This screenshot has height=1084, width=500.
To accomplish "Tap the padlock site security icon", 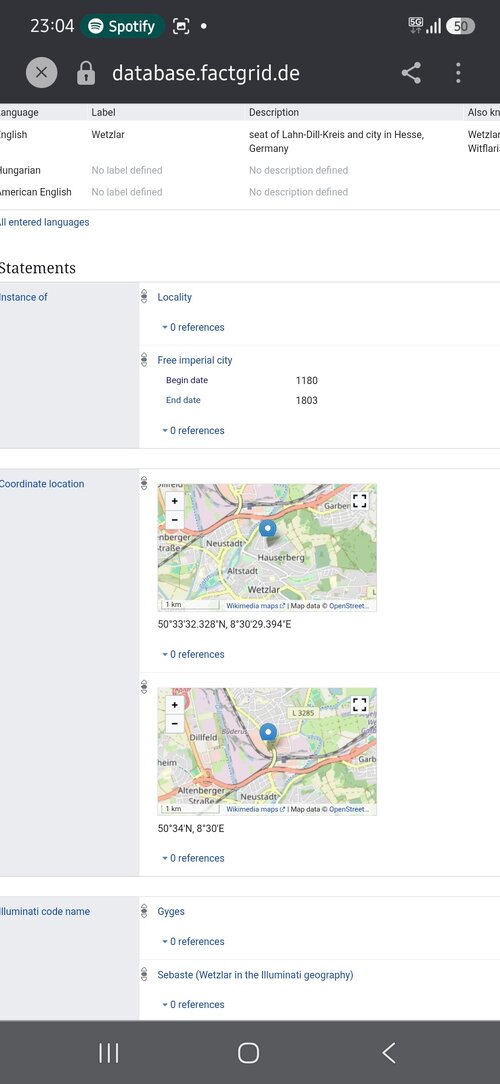I will click(x=86, y=73).
